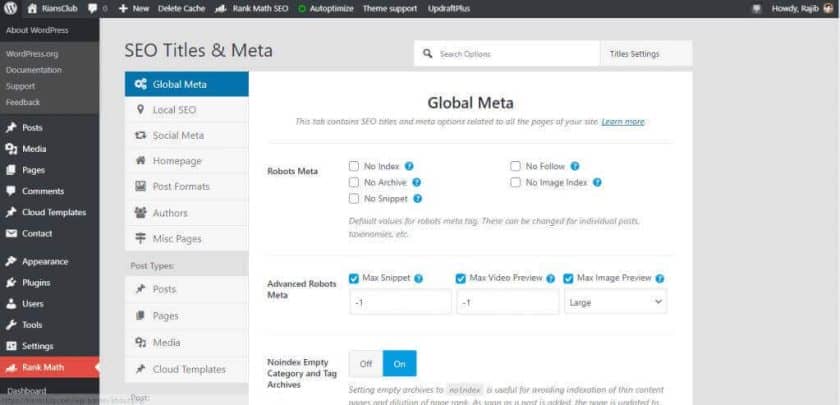Click the magnifier icon in Search Options
The image size is (840, 405).
(x=427, y=54)
